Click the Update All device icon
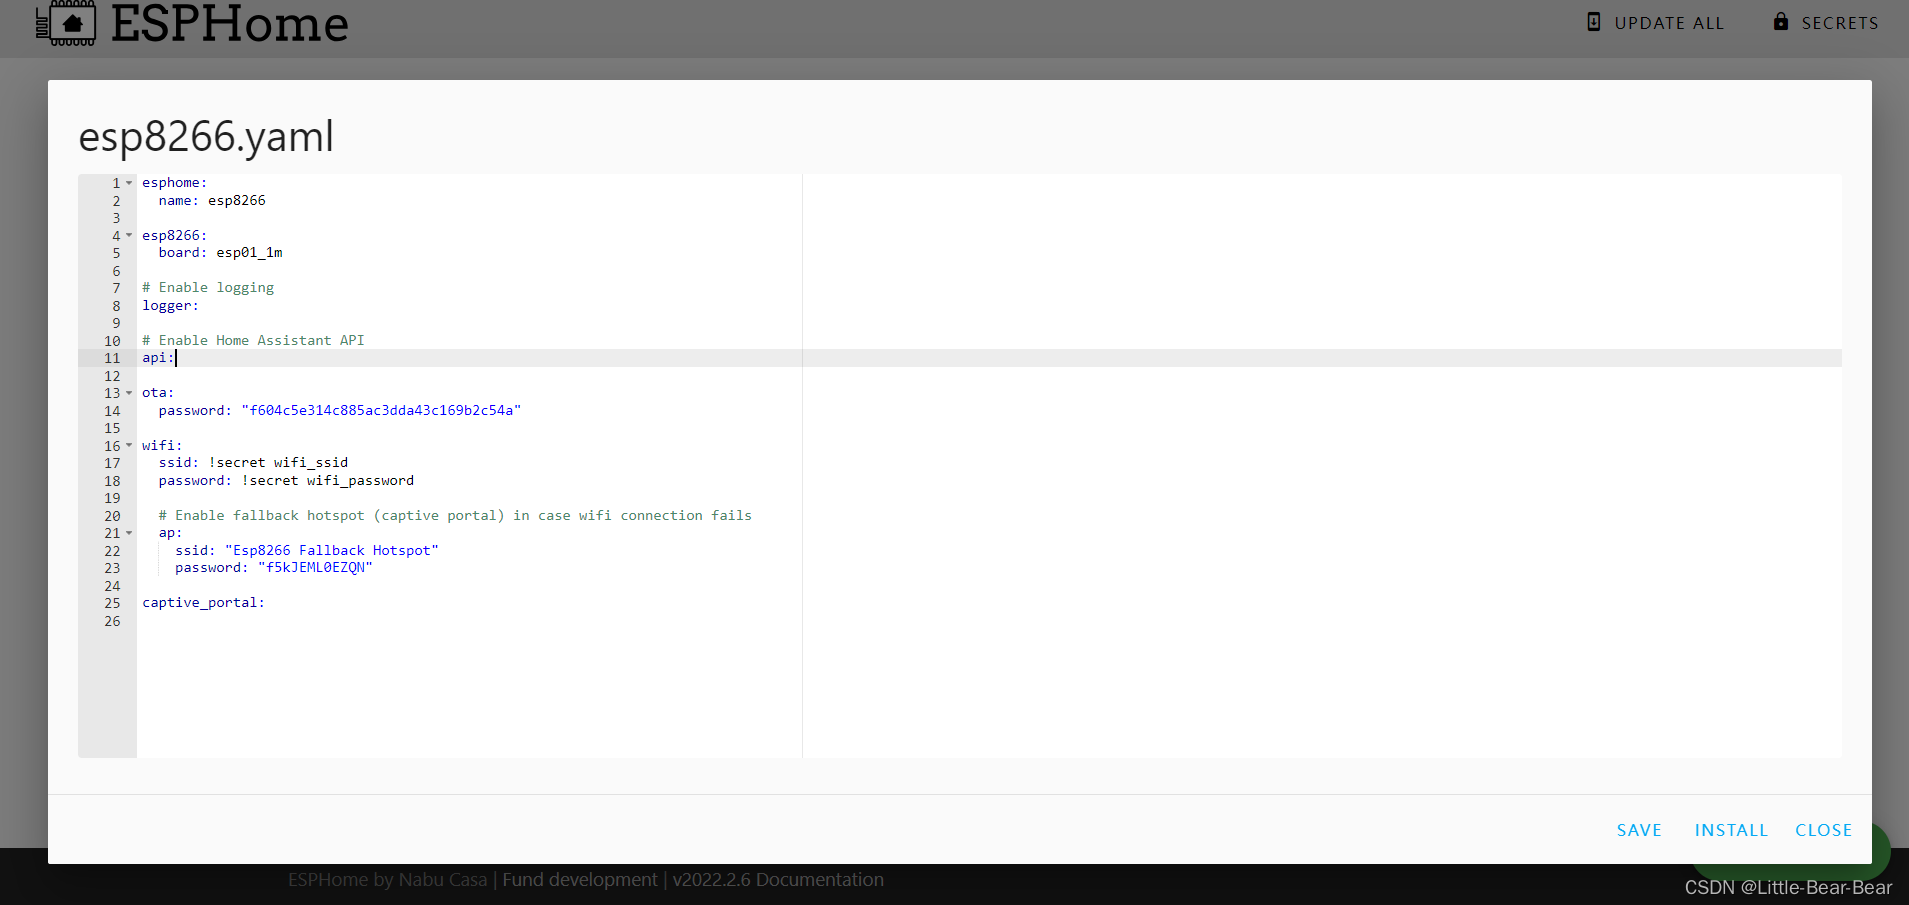The width and height of the screenshot is (1909, 905). [x=1594, y=22]
